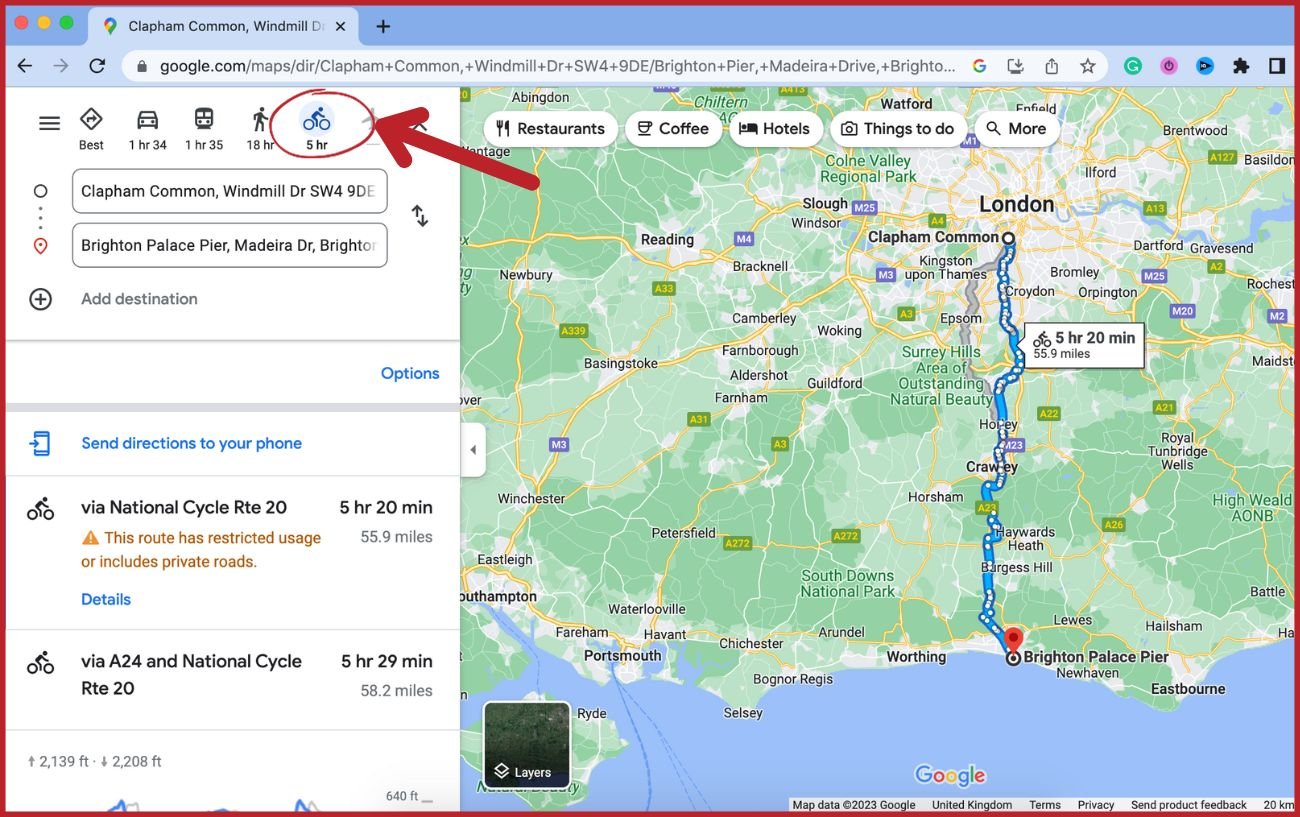Open the More search categories
This screenshot has width=1300, height=817.
(1016, 128)
